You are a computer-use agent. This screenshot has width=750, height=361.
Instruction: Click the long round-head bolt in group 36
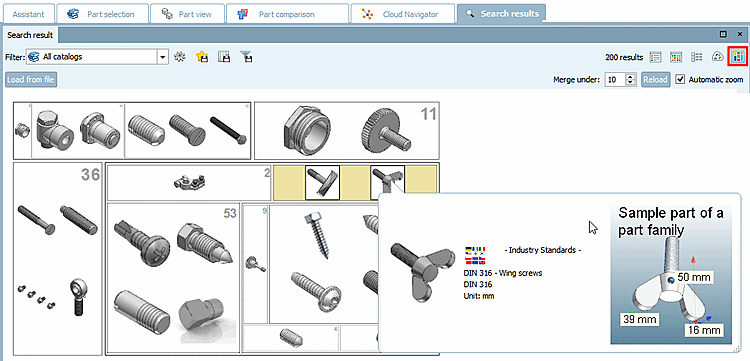[36, 219]
